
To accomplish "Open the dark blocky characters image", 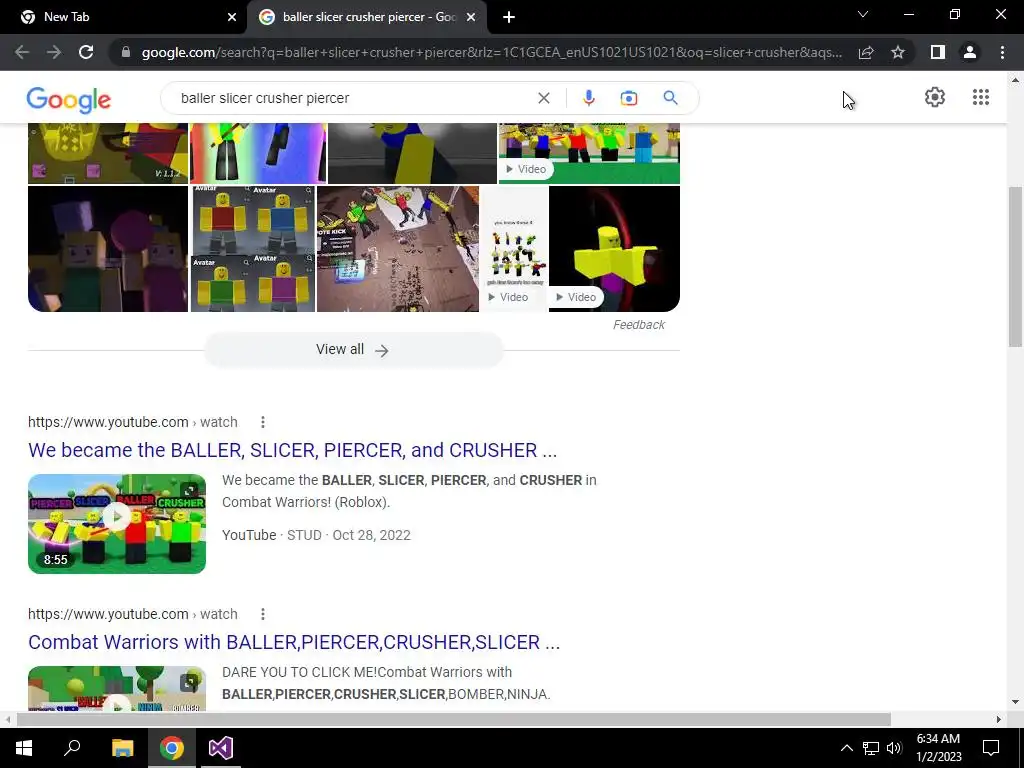I will [x=108, y=249].
